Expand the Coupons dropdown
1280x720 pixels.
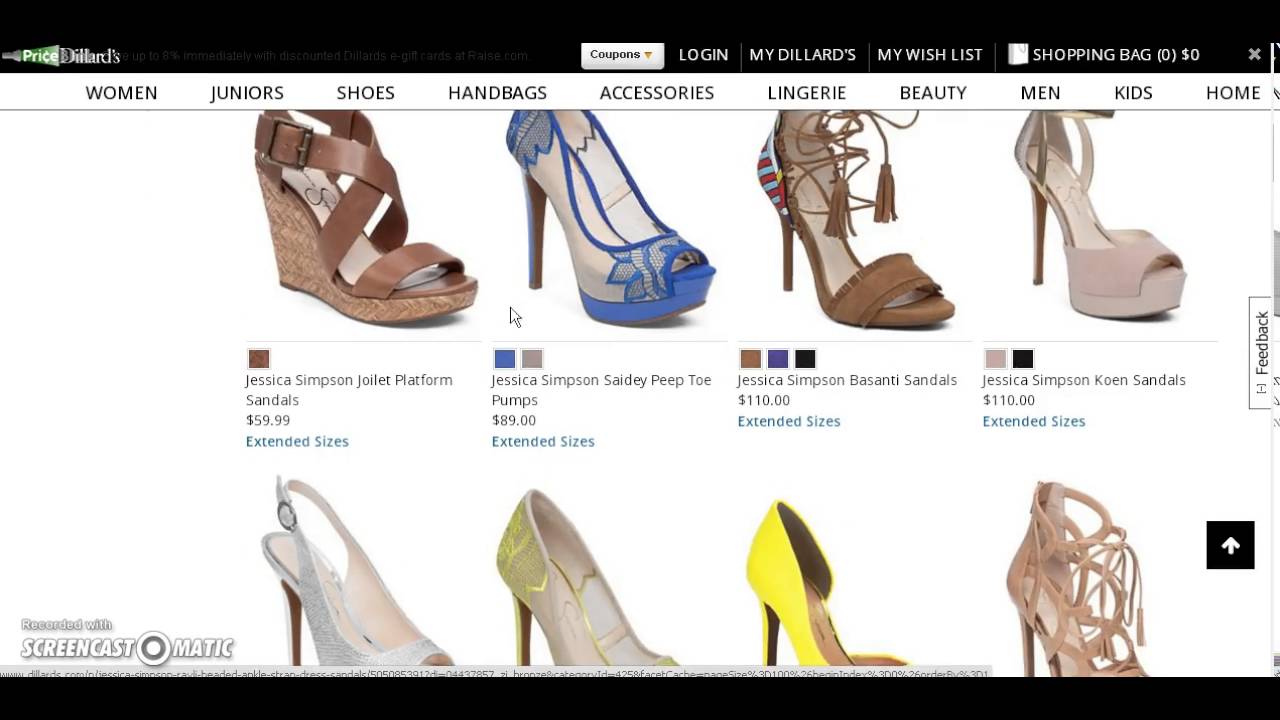(x=622, y=55)
